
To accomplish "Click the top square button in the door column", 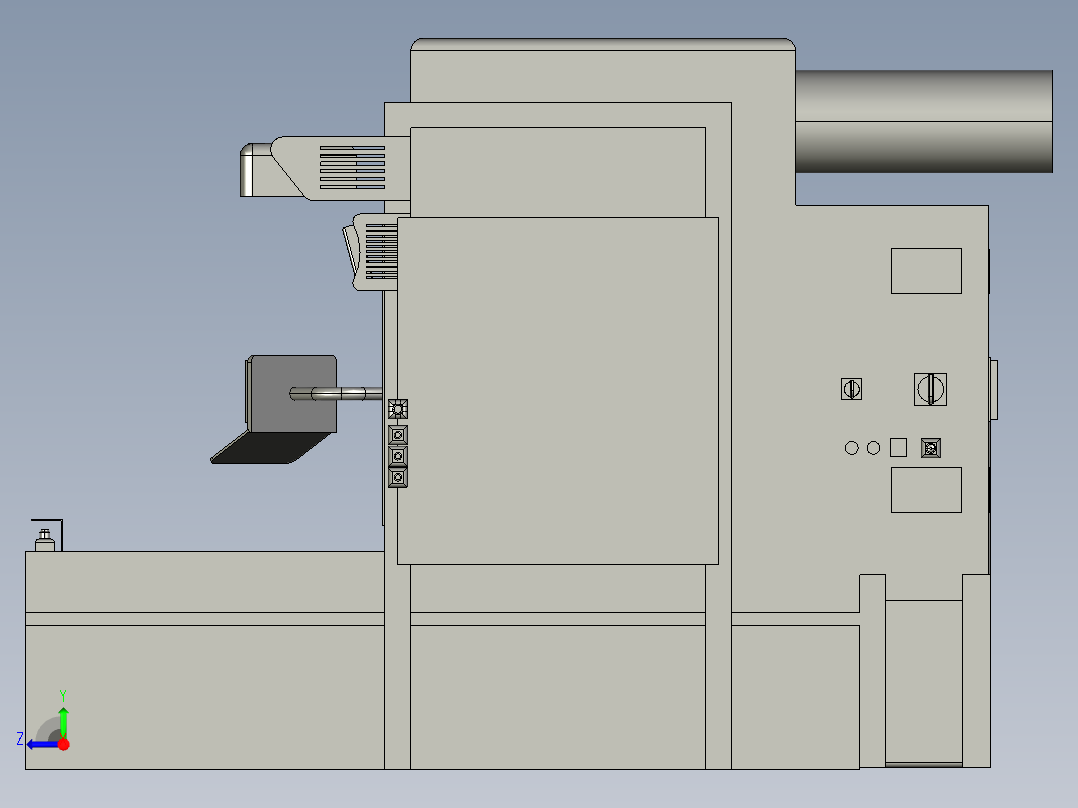I will coord(397,435).
